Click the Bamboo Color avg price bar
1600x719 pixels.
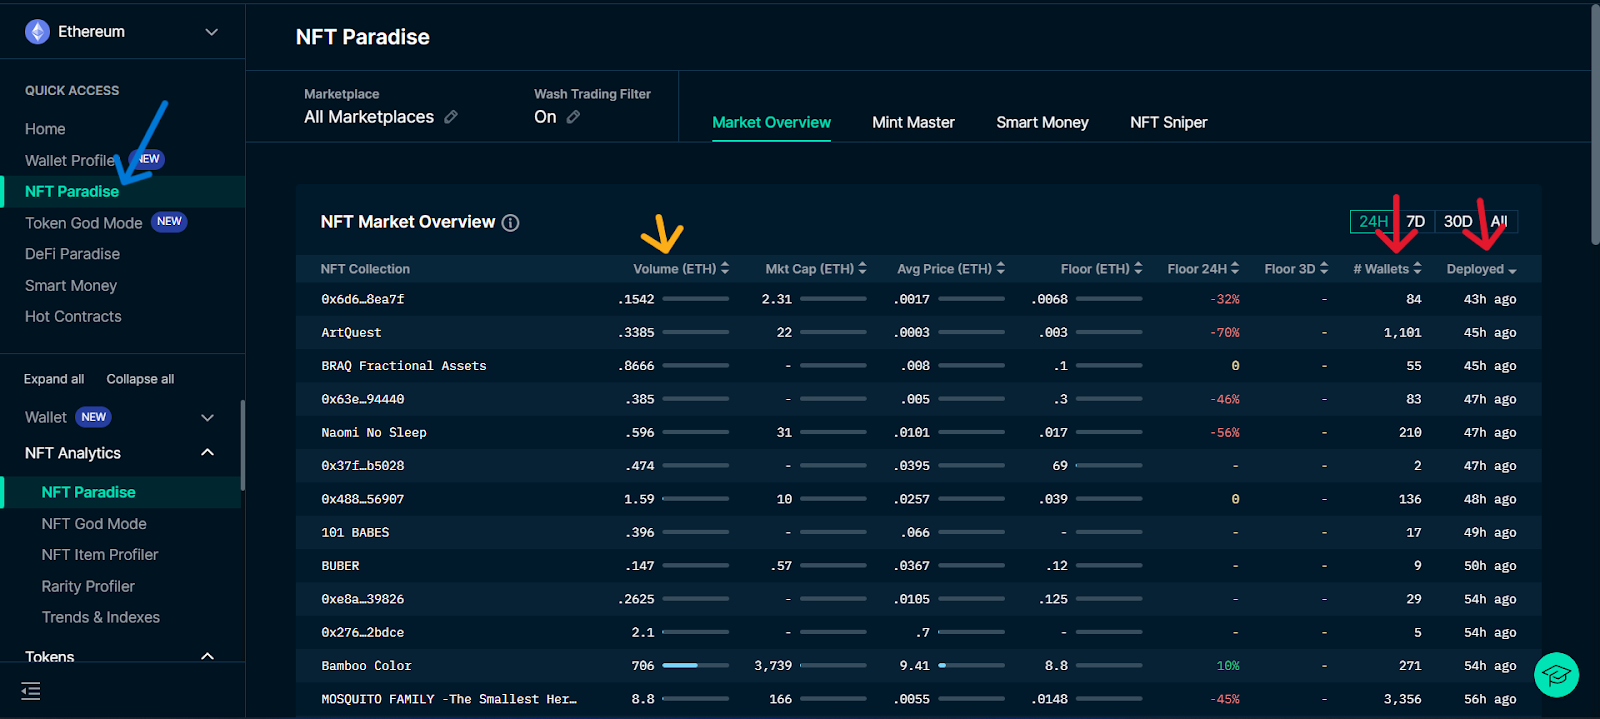[x=971, y=665]
